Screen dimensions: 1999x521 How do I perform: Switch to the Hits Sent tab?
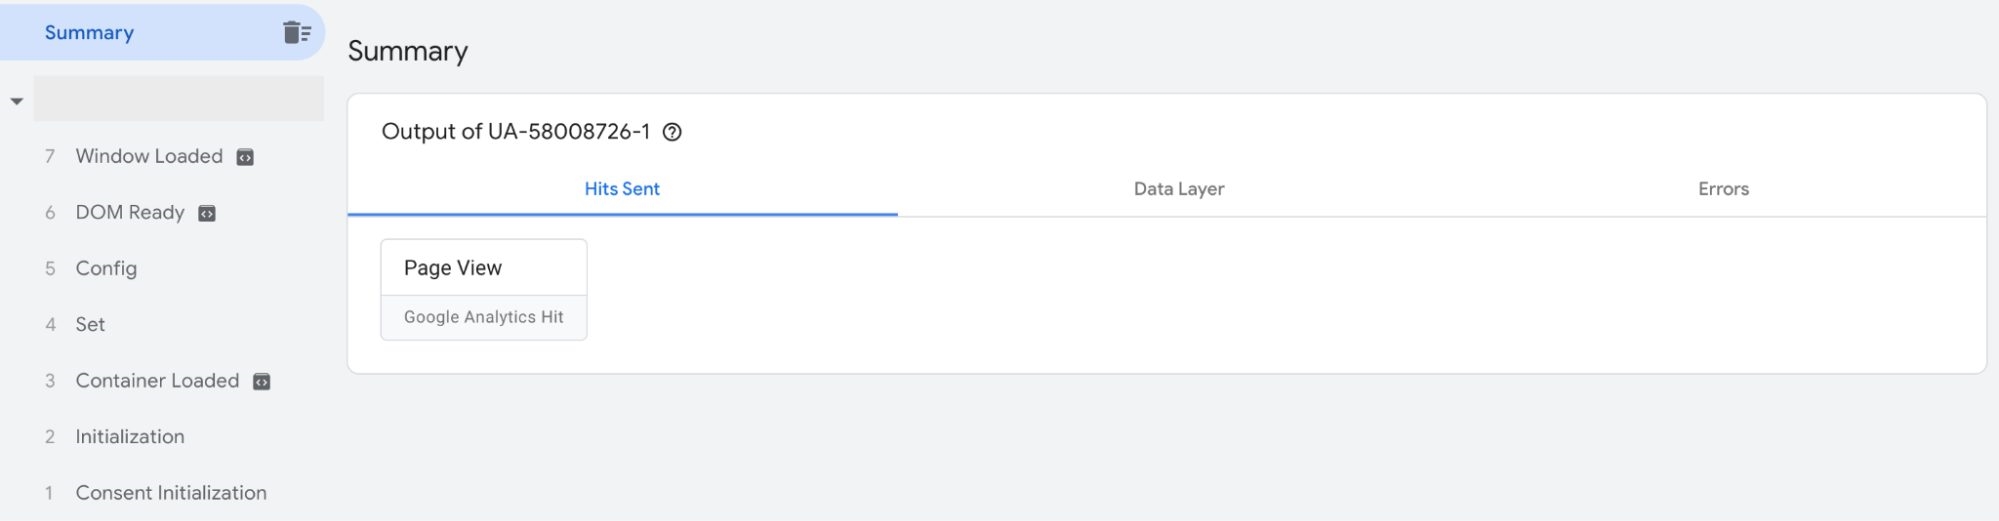tap(622, 189)
